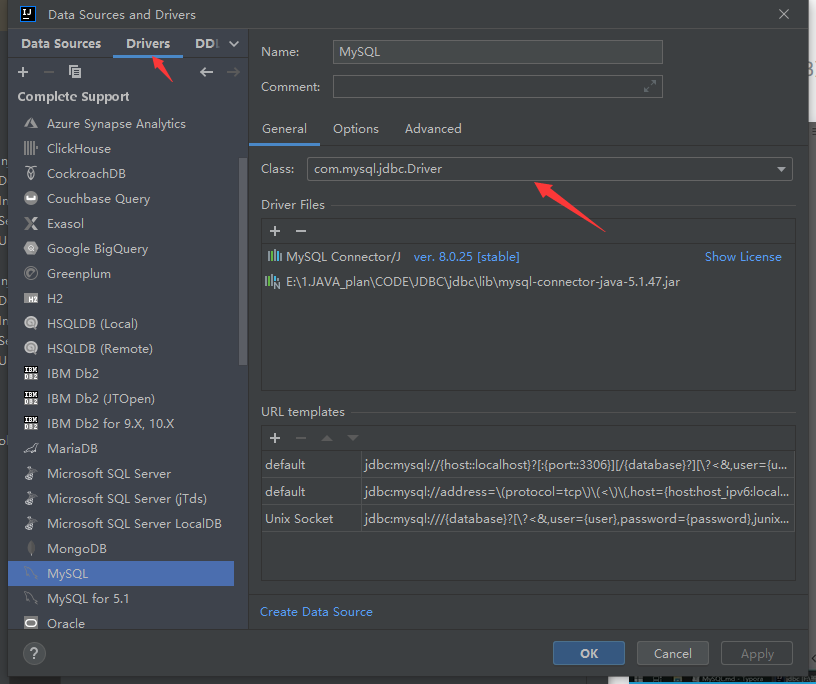Image resolution: width=816 pixels, height=684 pixels.
Task: Click the CockroachDB driver icon
Action: tap(31, 173)
